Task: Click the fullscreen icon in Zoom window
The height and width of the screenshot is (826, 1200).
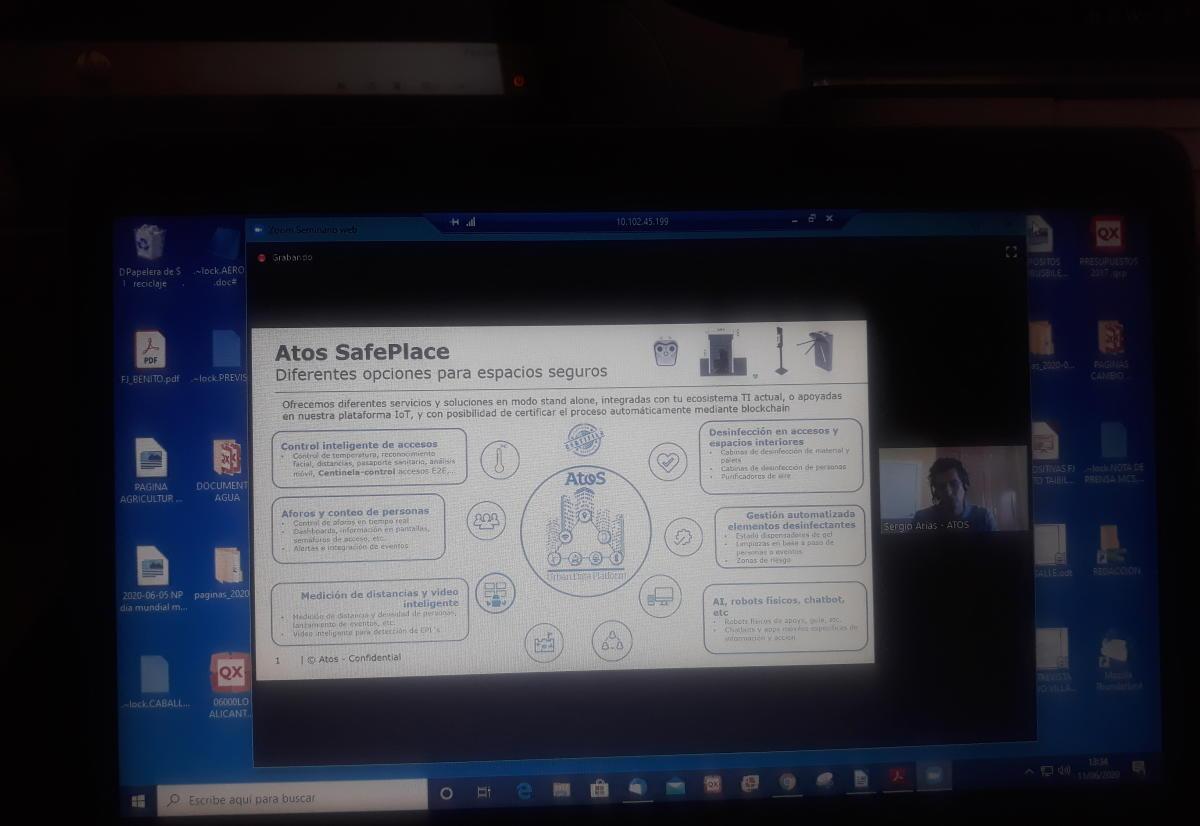Action: click(x=1010, y=252)
